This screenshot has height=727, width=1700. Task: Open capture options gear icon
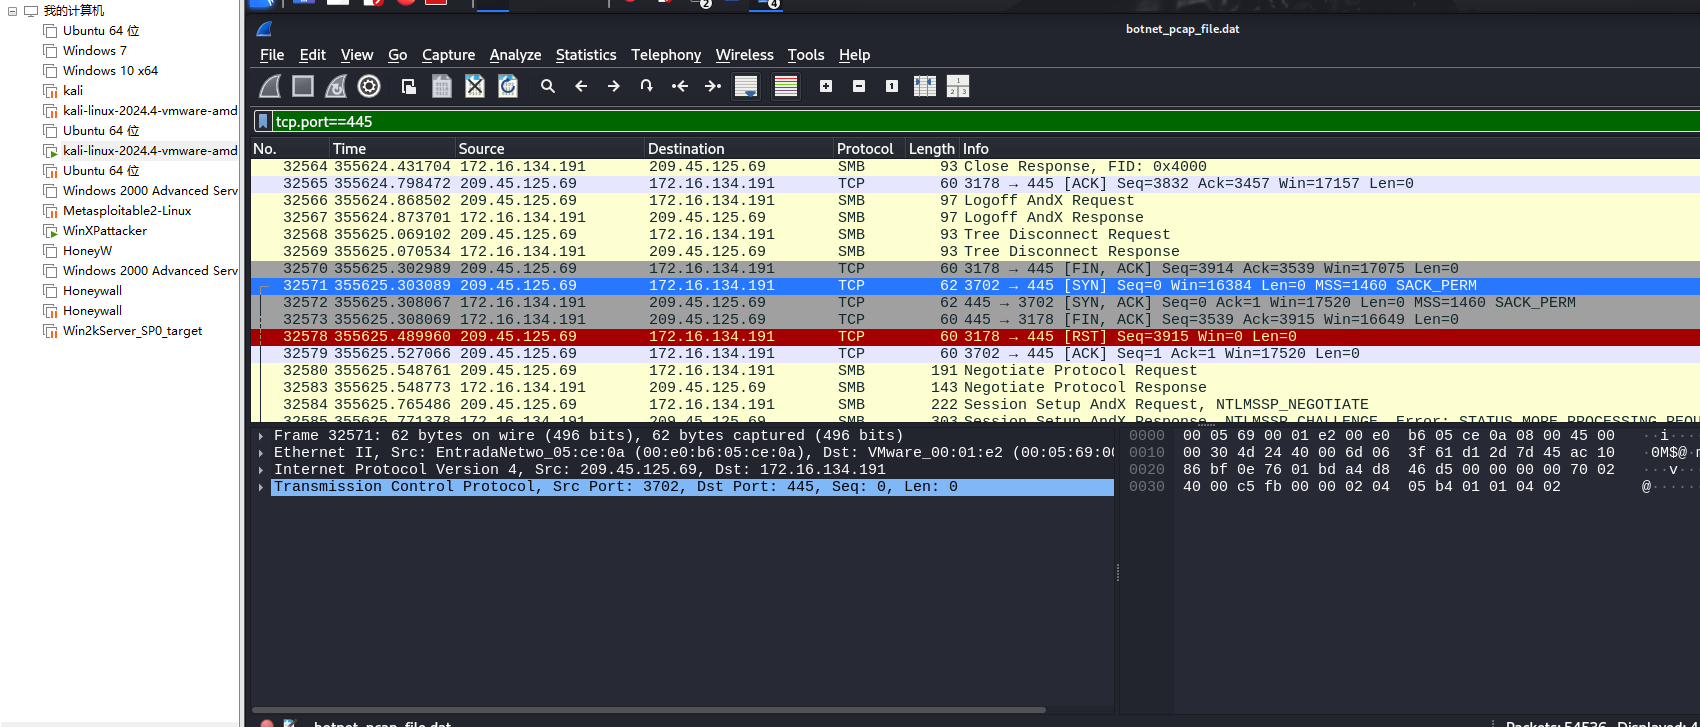[369, 87]
